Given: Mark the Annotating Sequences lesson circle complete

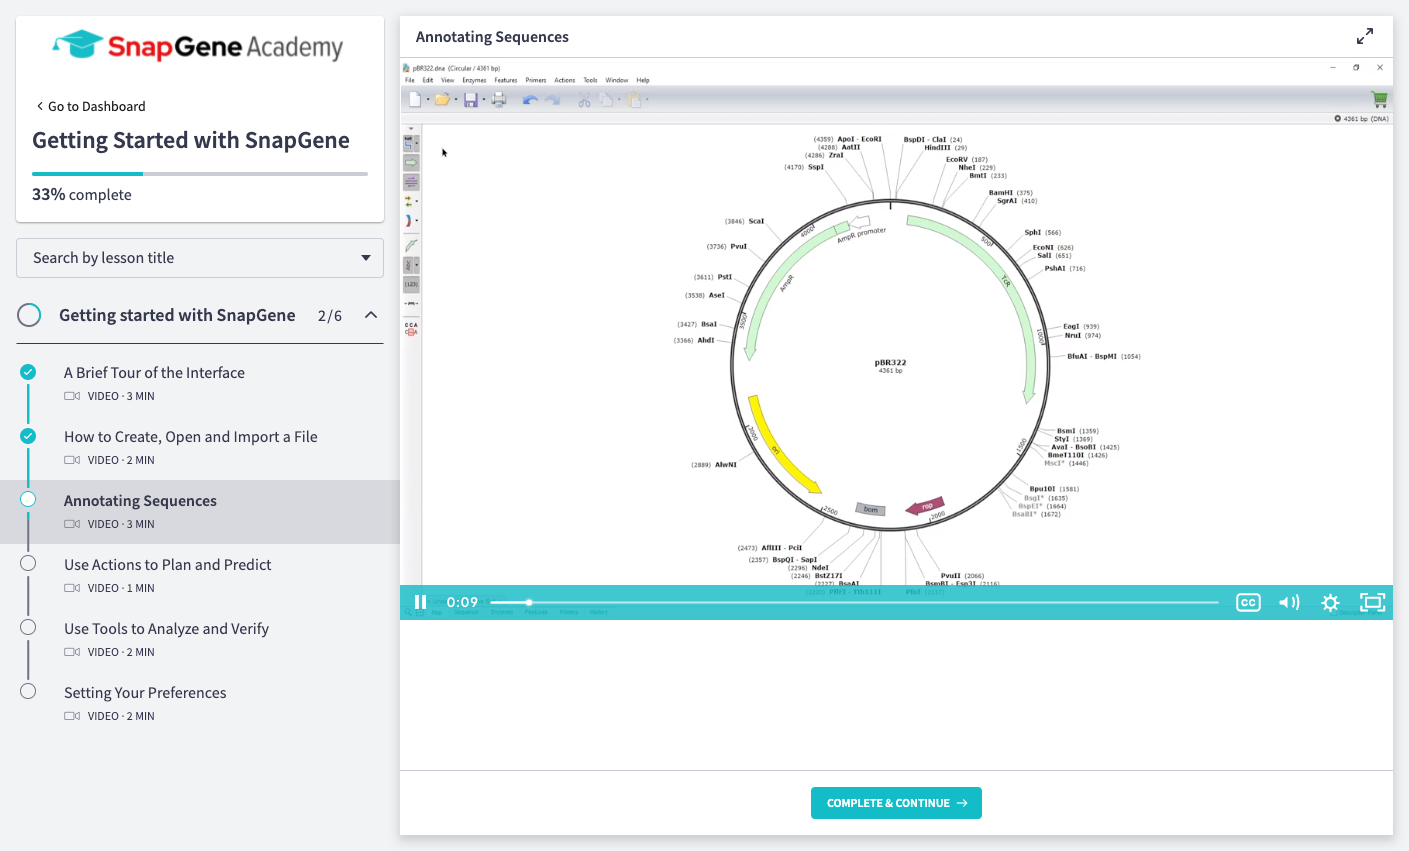Looking at the screenshot, I should point(27,500).
